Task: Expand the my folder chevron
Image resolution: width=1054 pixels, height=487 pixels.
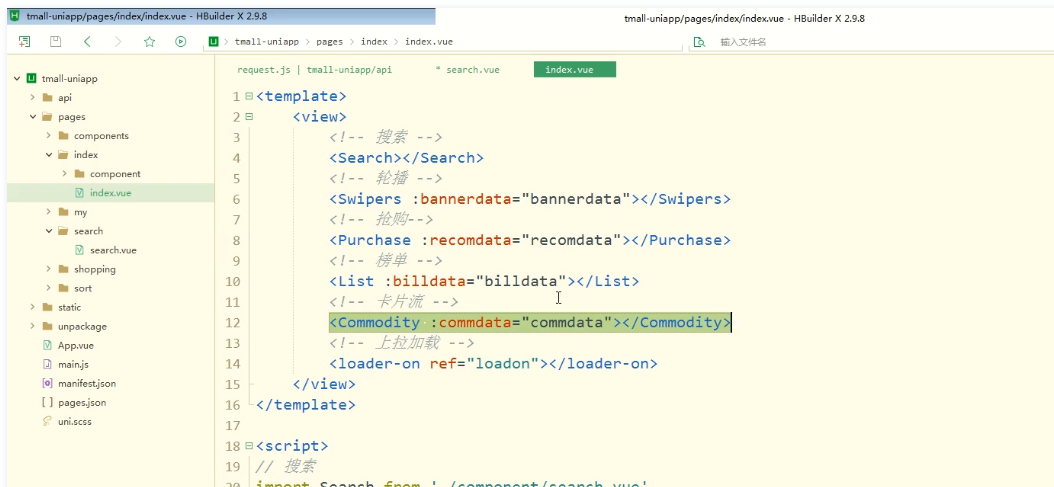Action: coord(48,212)
